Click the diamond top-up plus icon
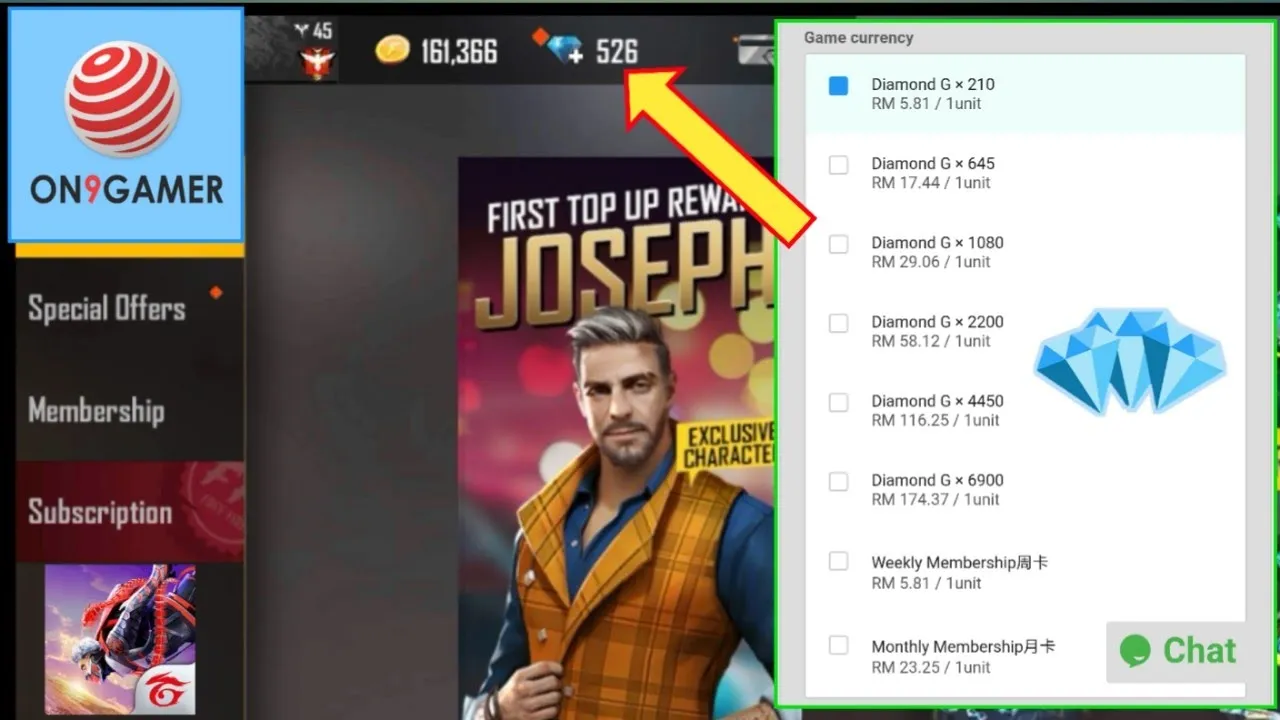1280x720 pixels. pos(565,50)
